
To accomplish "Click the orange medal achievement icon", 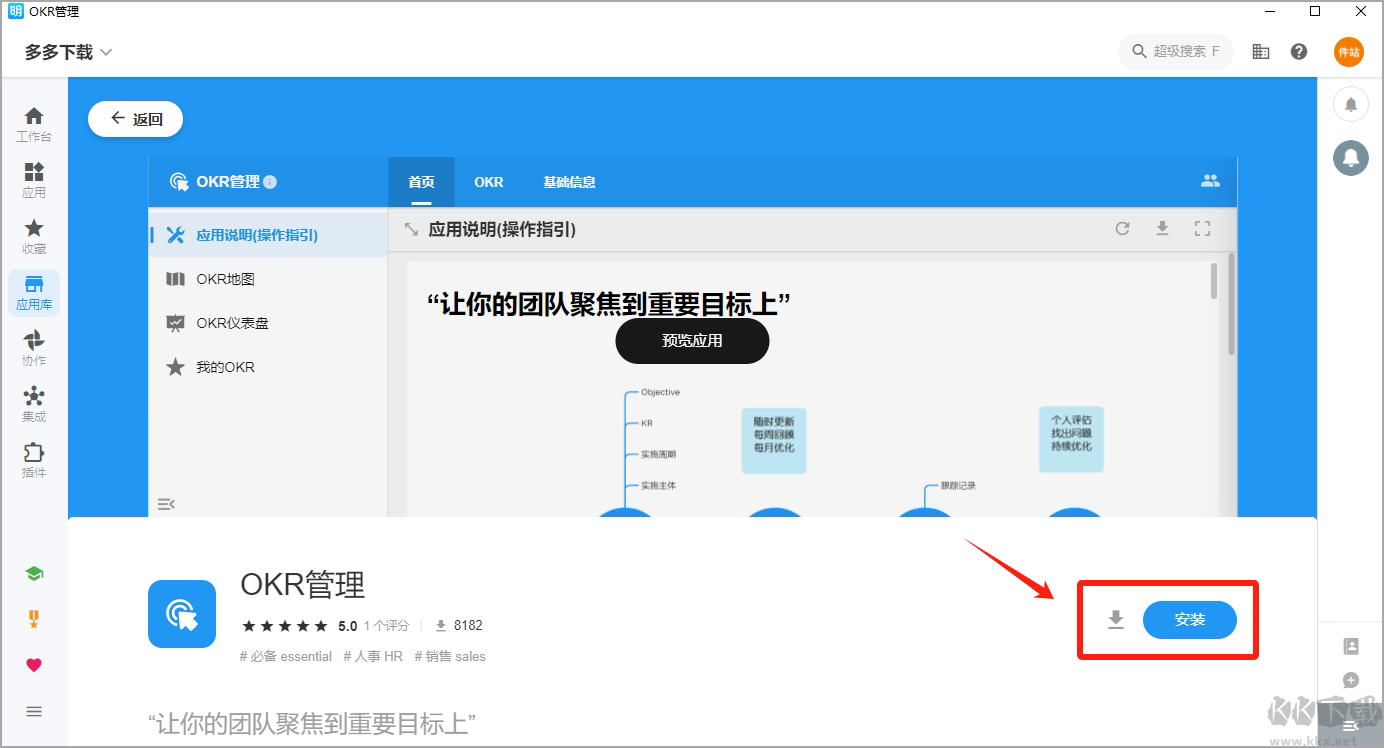I will click(x=34, y=619).
